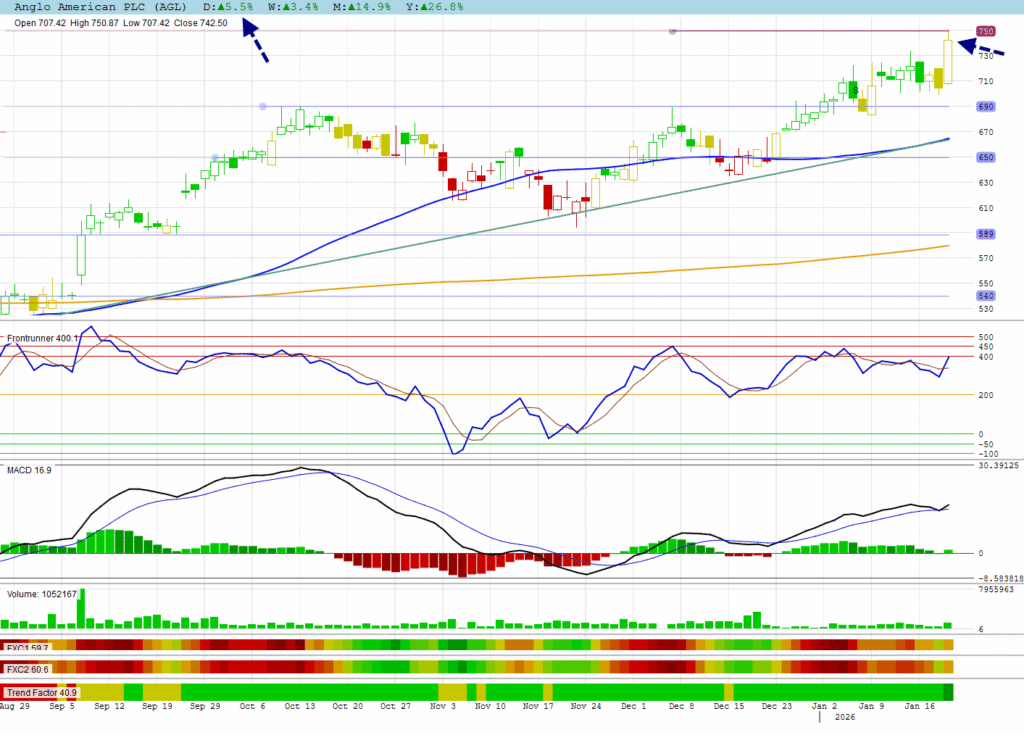Click the 690 price level tag

pos(985,107)
